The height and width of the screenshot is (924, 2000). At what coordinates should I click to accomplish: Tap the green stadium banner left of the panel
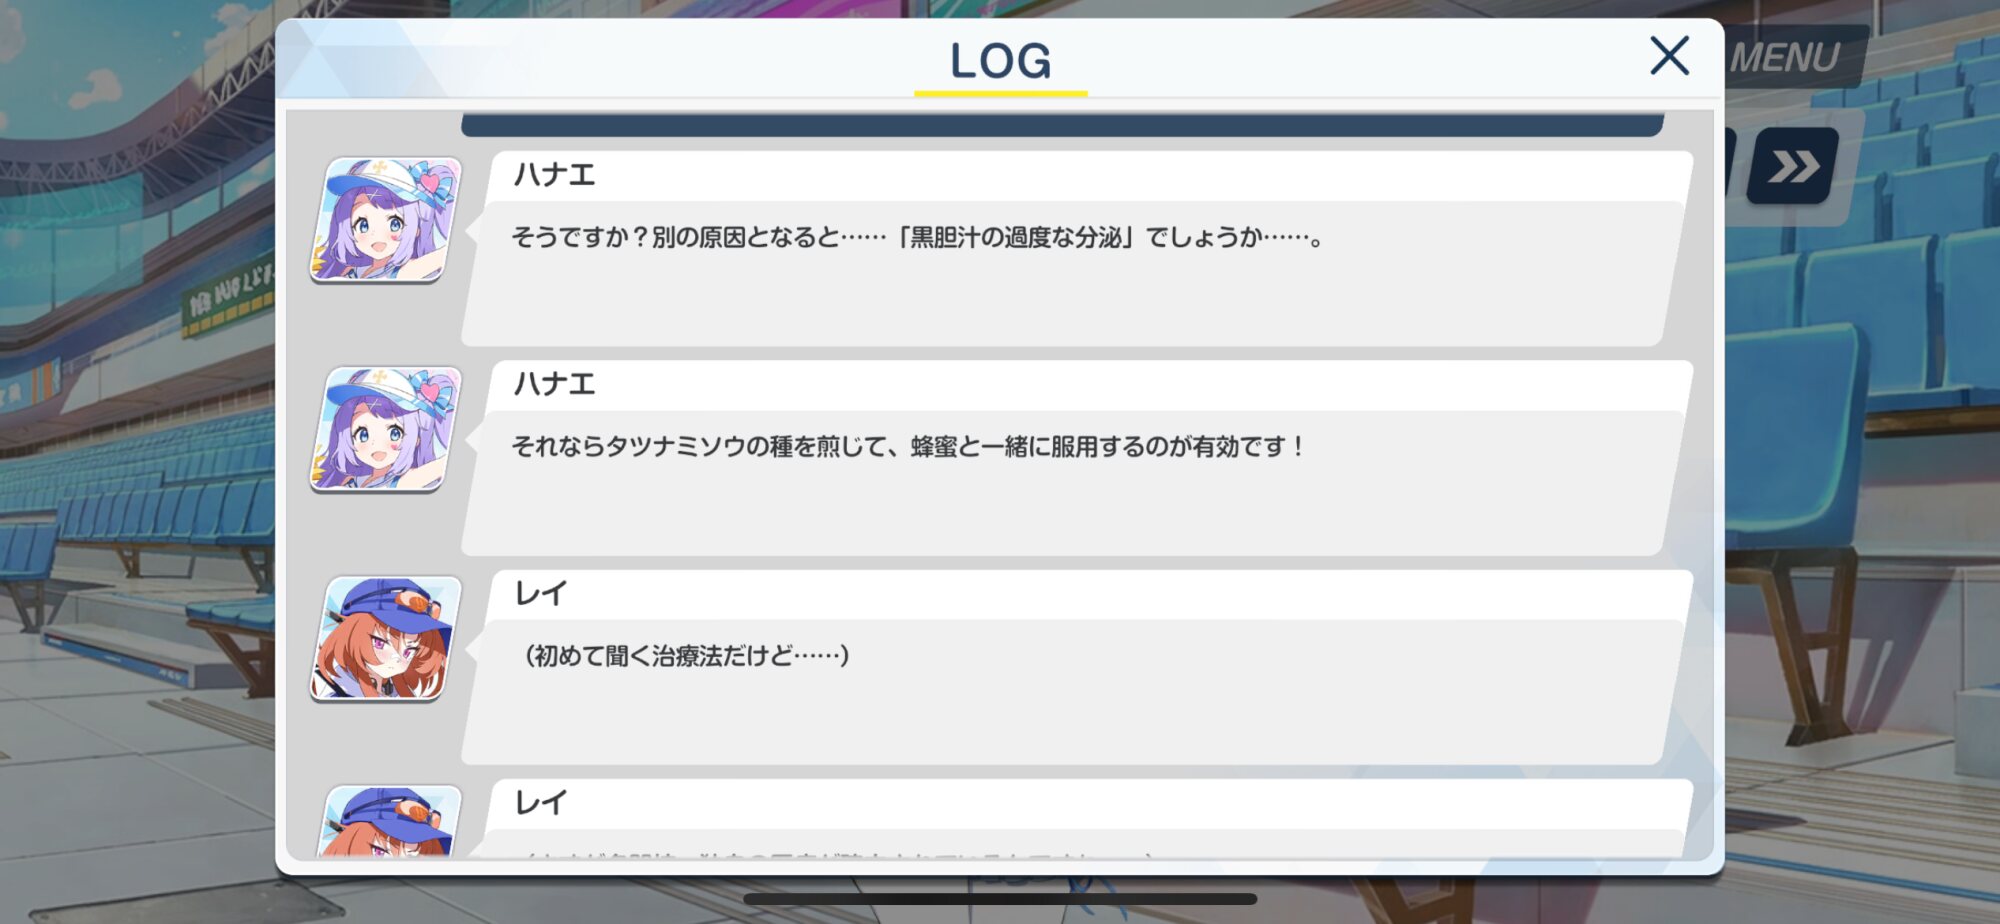[228, 299]
